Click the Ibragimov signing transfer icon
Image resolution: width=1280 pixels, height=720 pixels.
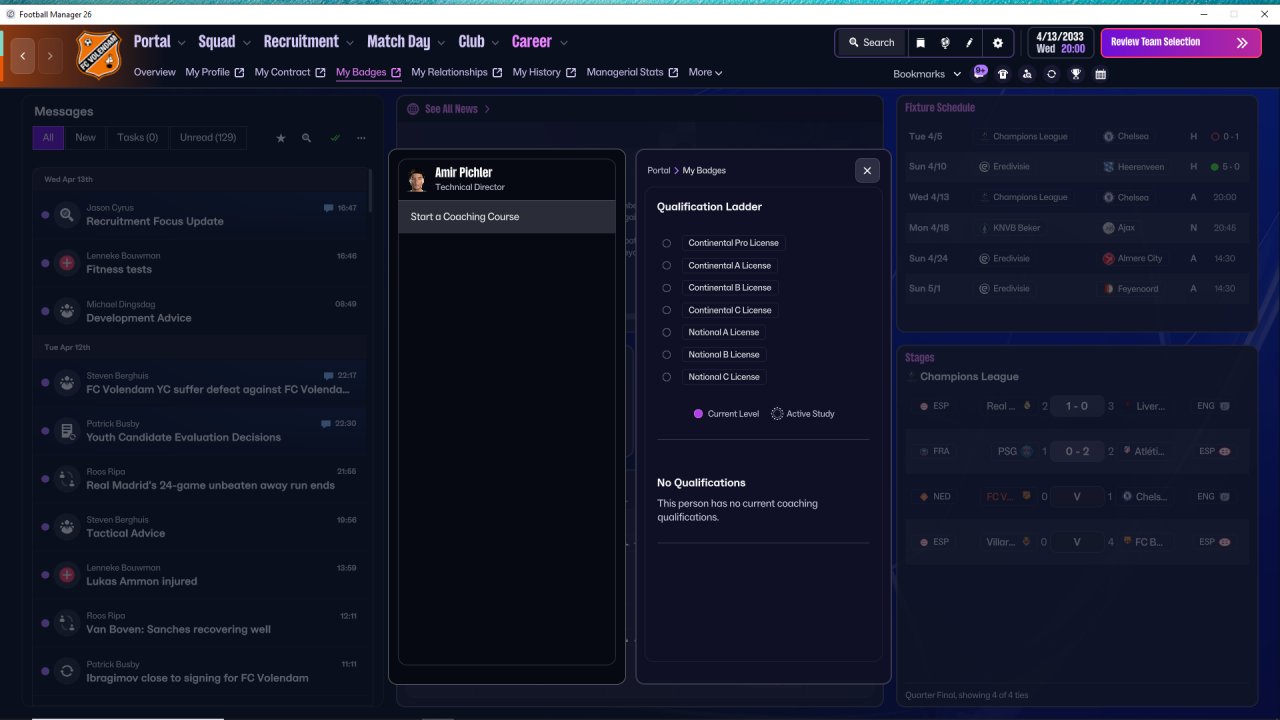pos(67,671)
